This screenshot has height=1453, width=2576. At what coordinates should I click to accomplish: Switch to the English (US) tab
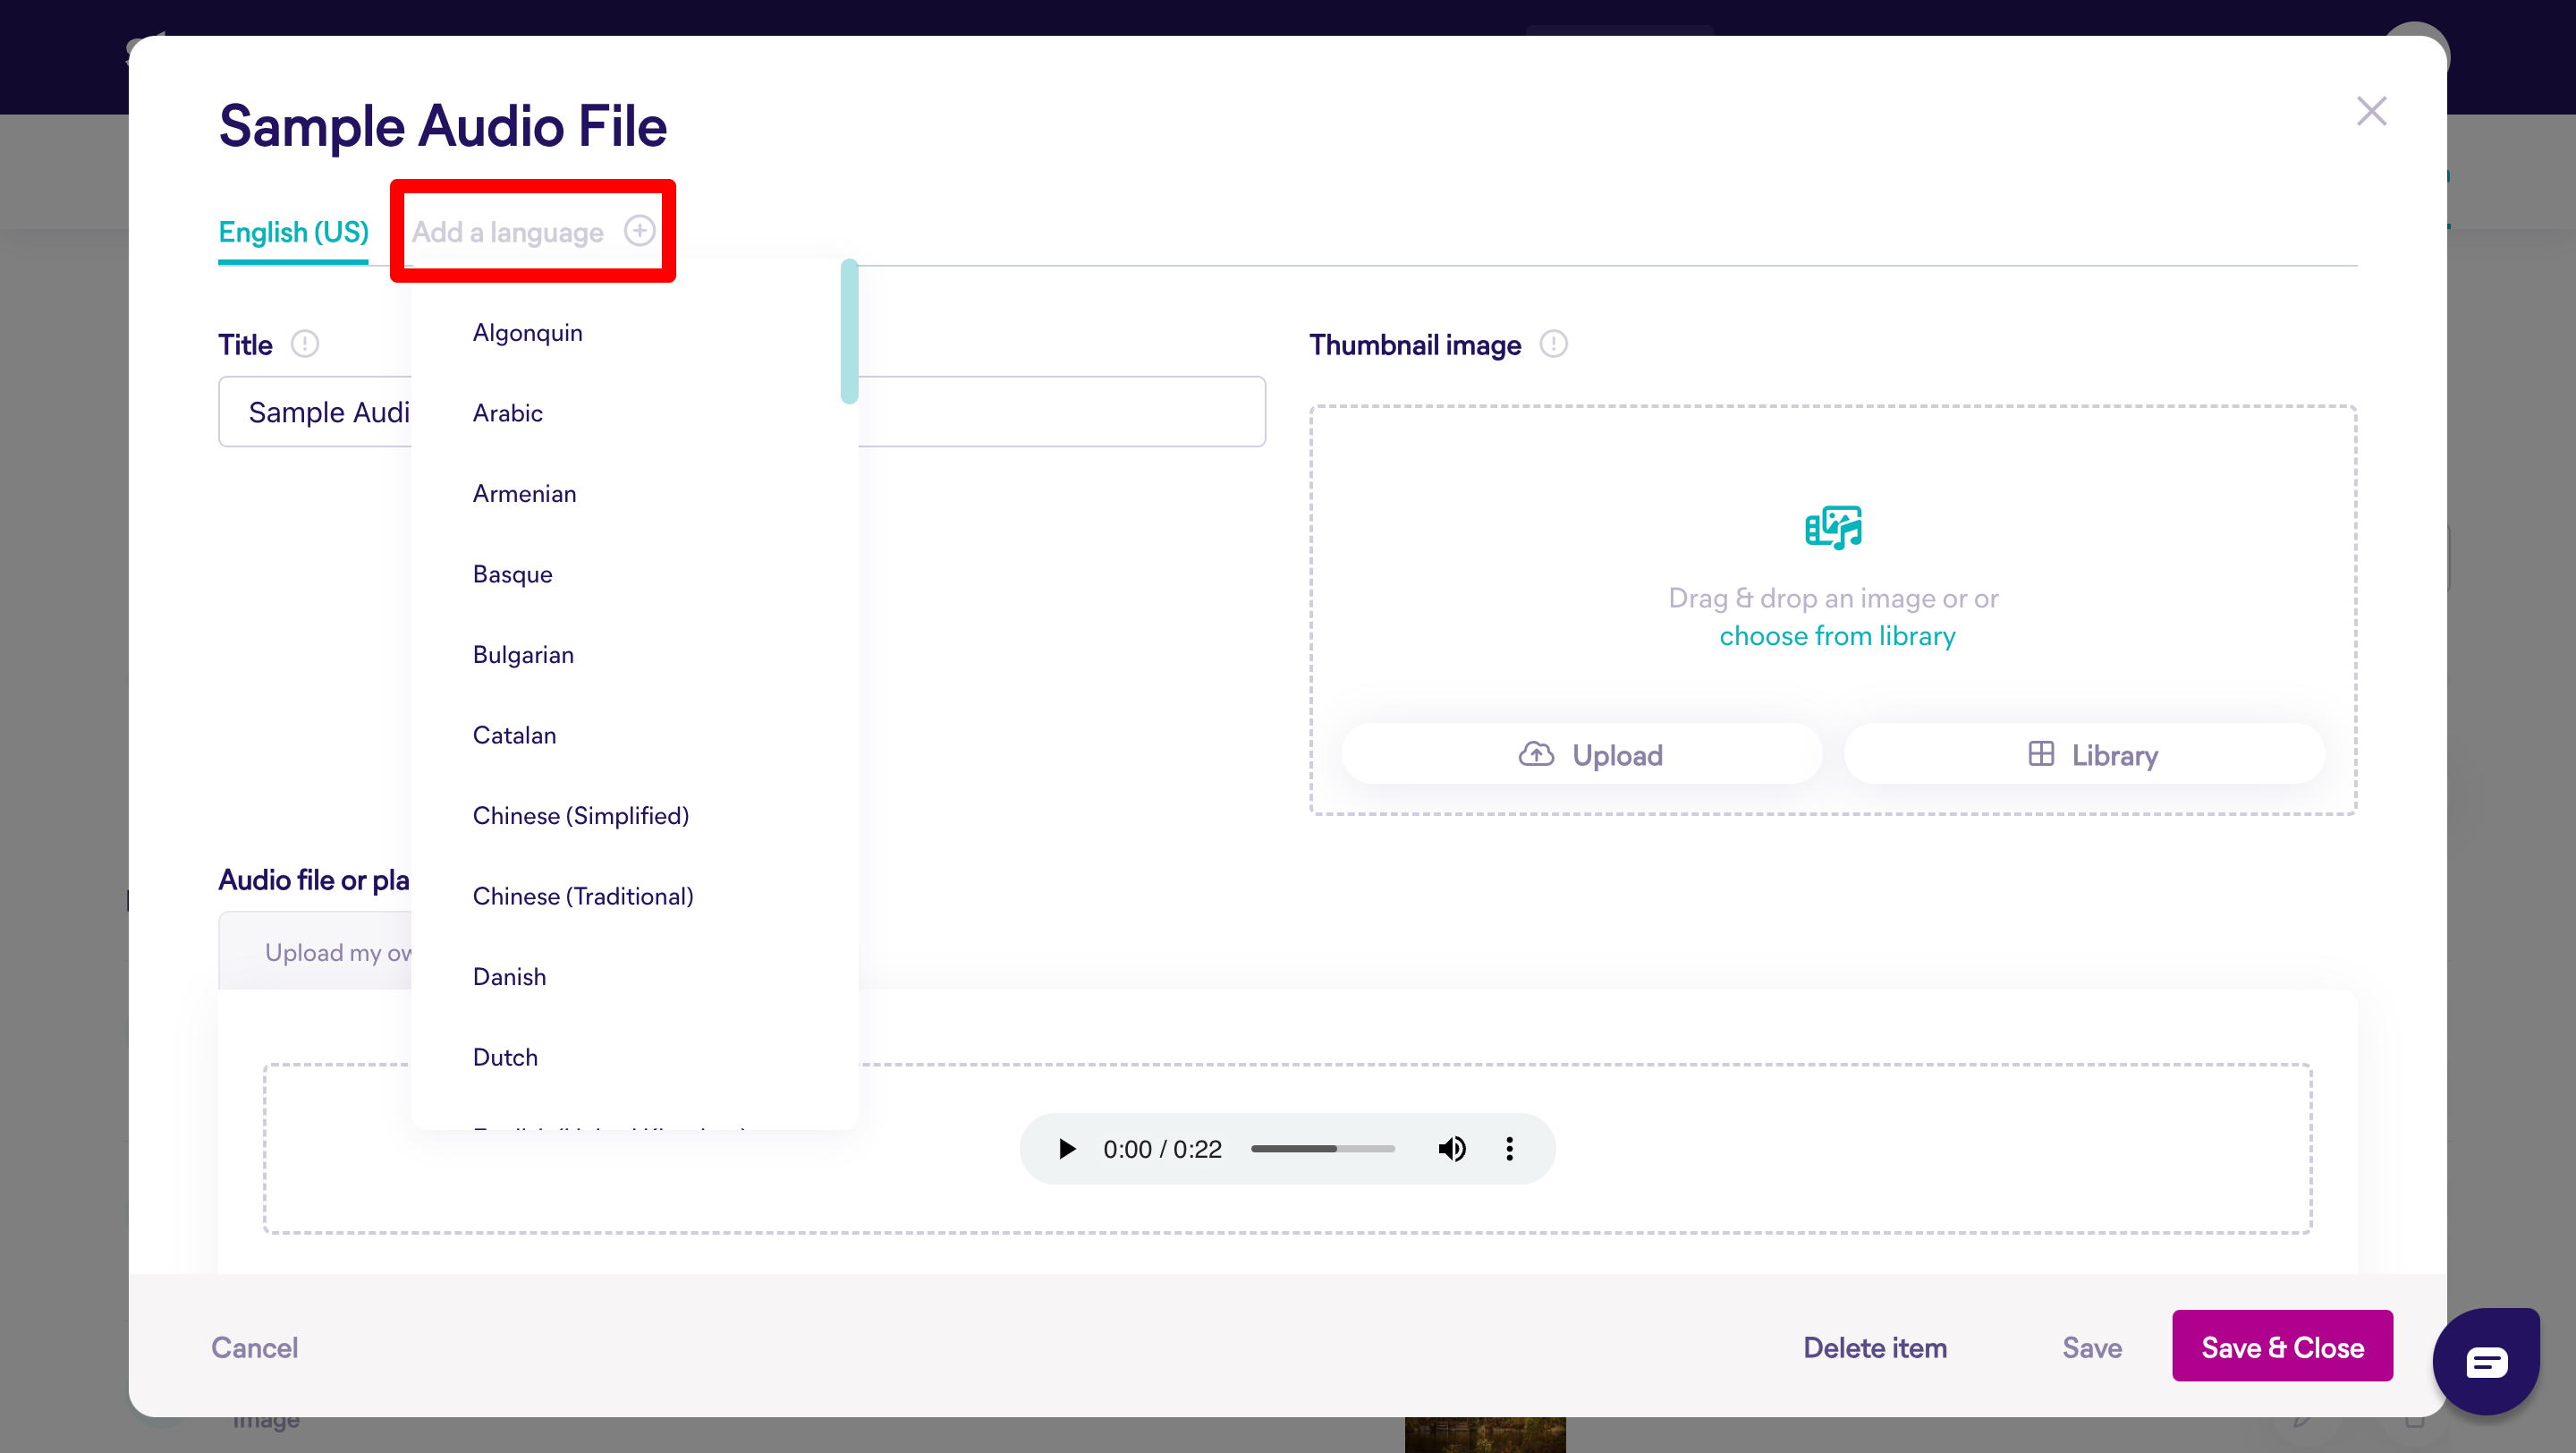(x=293, y=232)
